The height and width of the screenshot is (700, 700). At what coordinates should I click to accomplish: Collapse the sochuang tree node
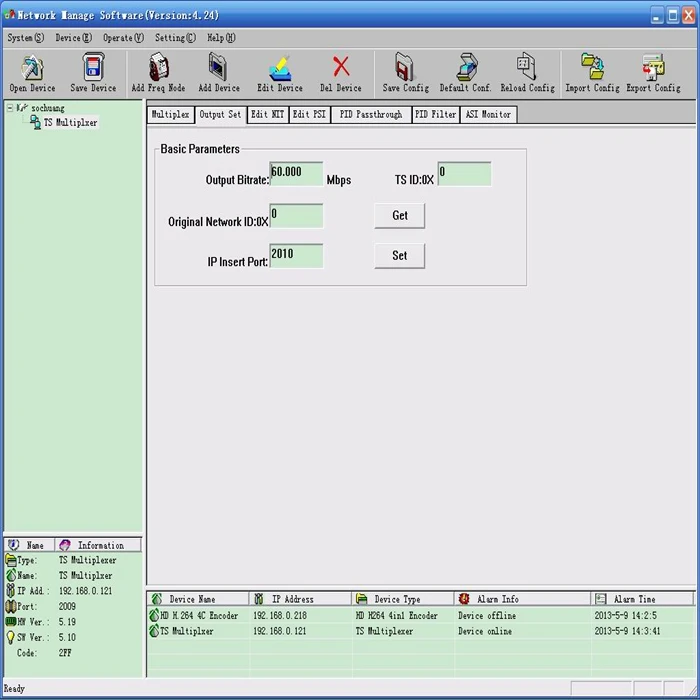[9, 108]
